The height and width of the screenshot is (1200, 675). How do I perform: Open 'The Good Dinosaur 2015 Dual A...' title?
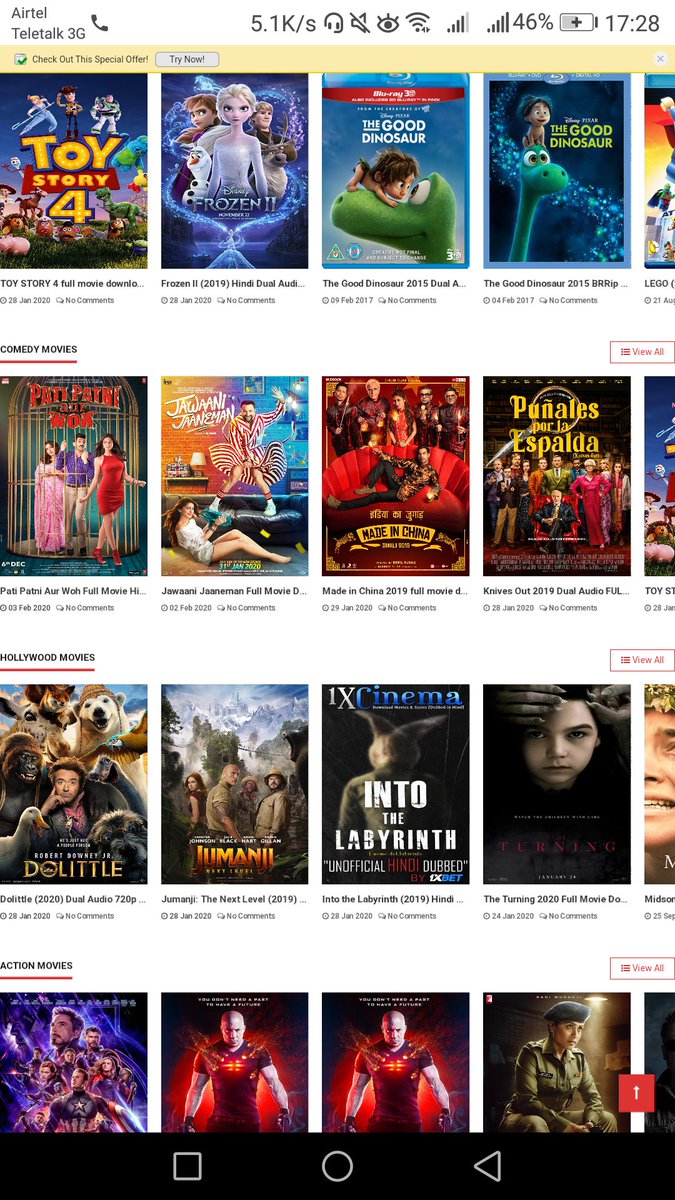click(x=394, y=284)
